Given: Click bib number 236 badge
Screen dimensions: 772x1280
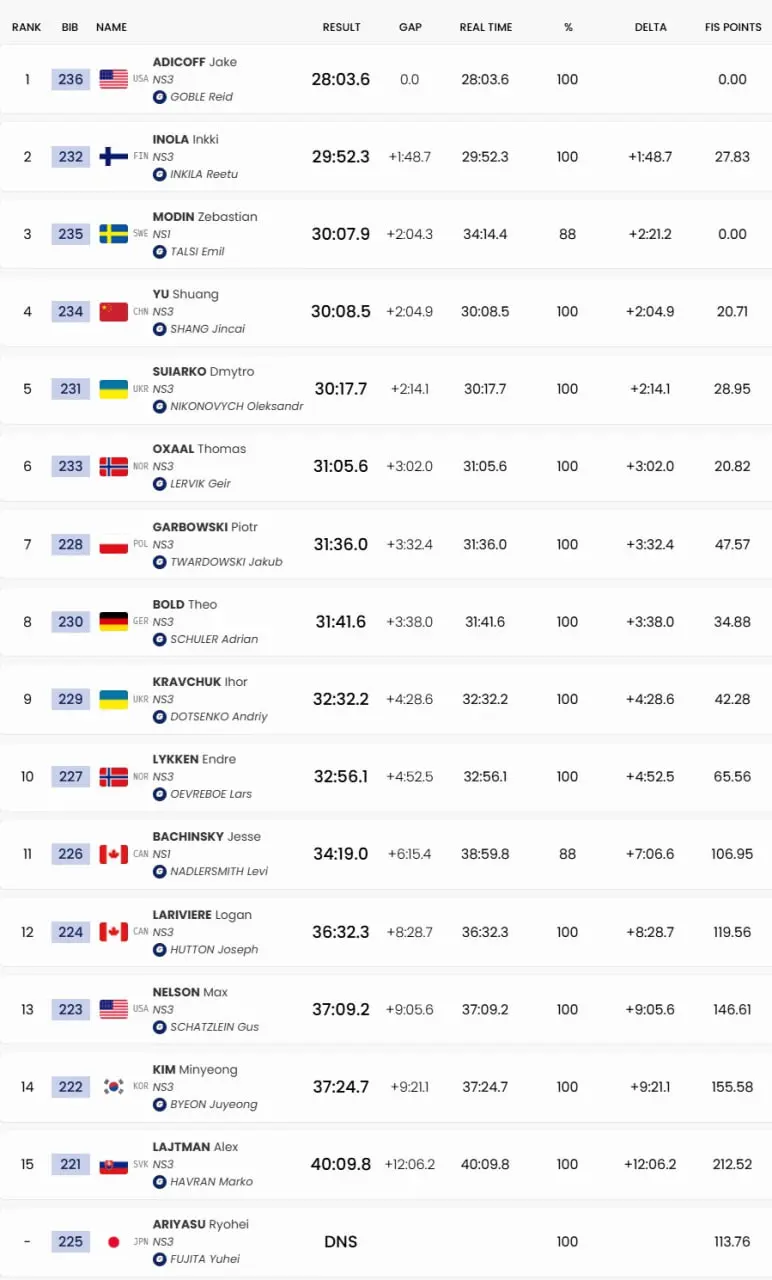Looking at the screenshot, I should 70,79.
